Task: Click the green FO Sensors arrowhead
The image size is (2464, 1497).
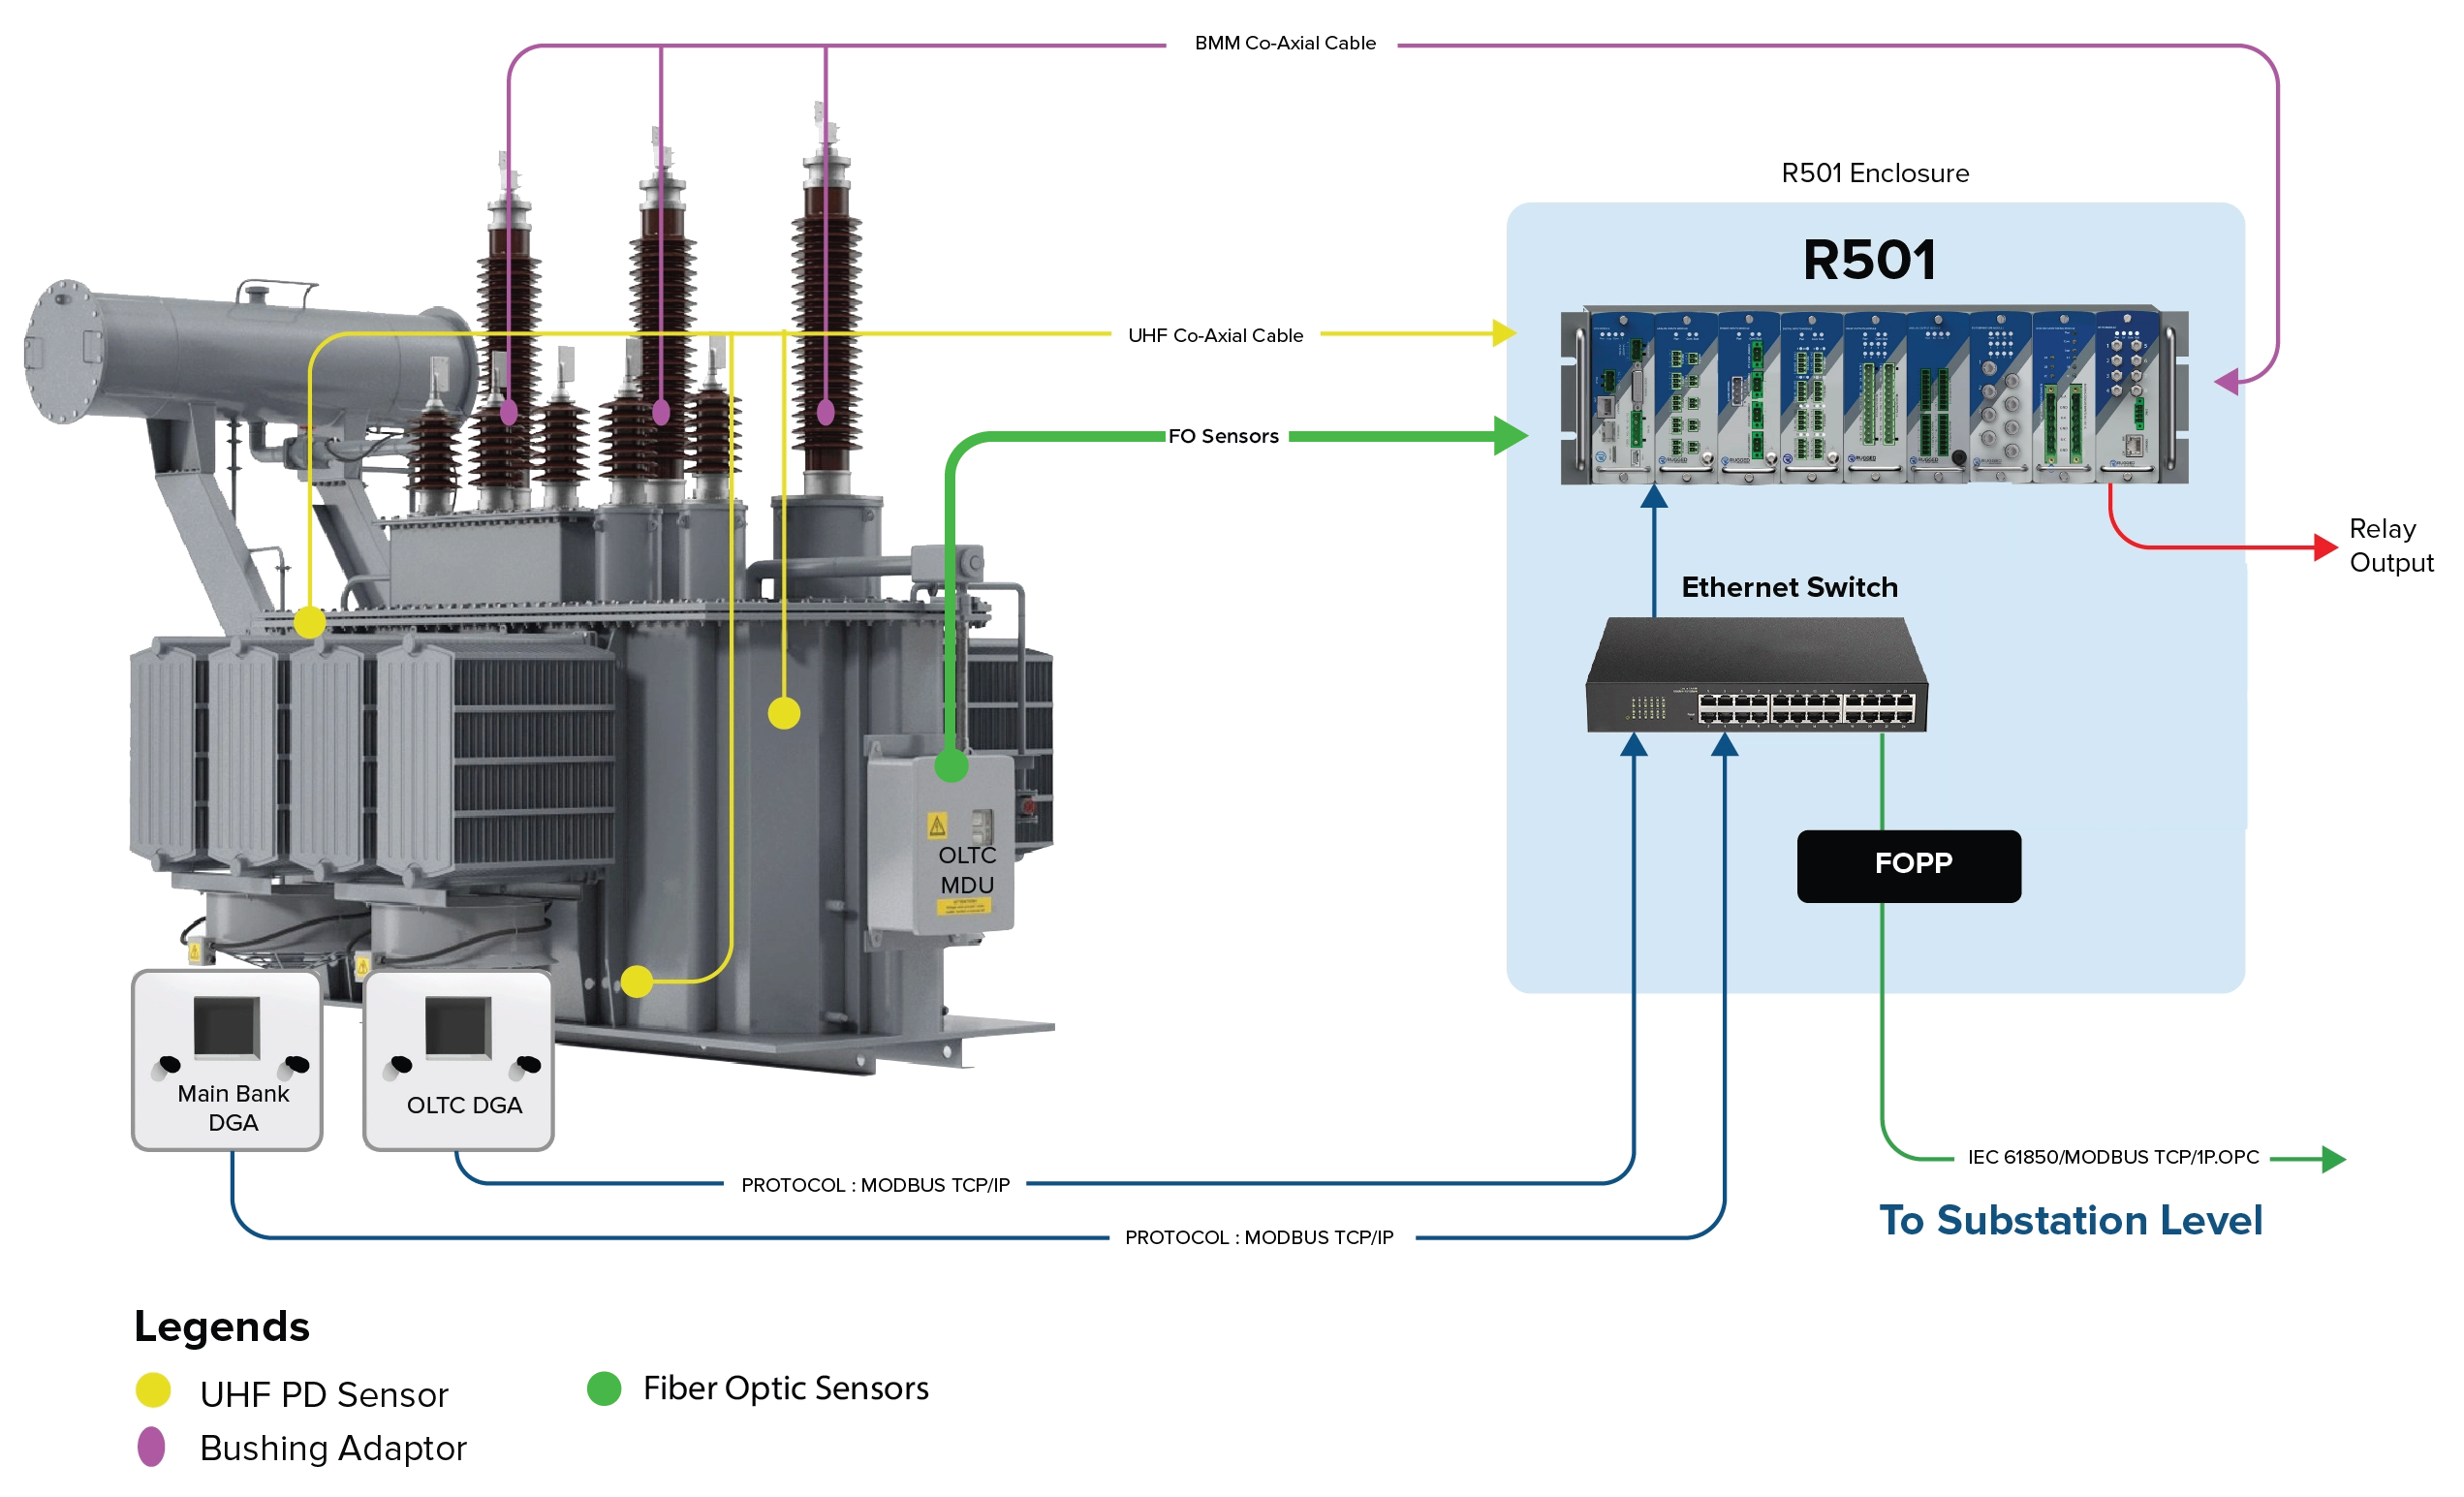Action: (x=1511, y=436)
